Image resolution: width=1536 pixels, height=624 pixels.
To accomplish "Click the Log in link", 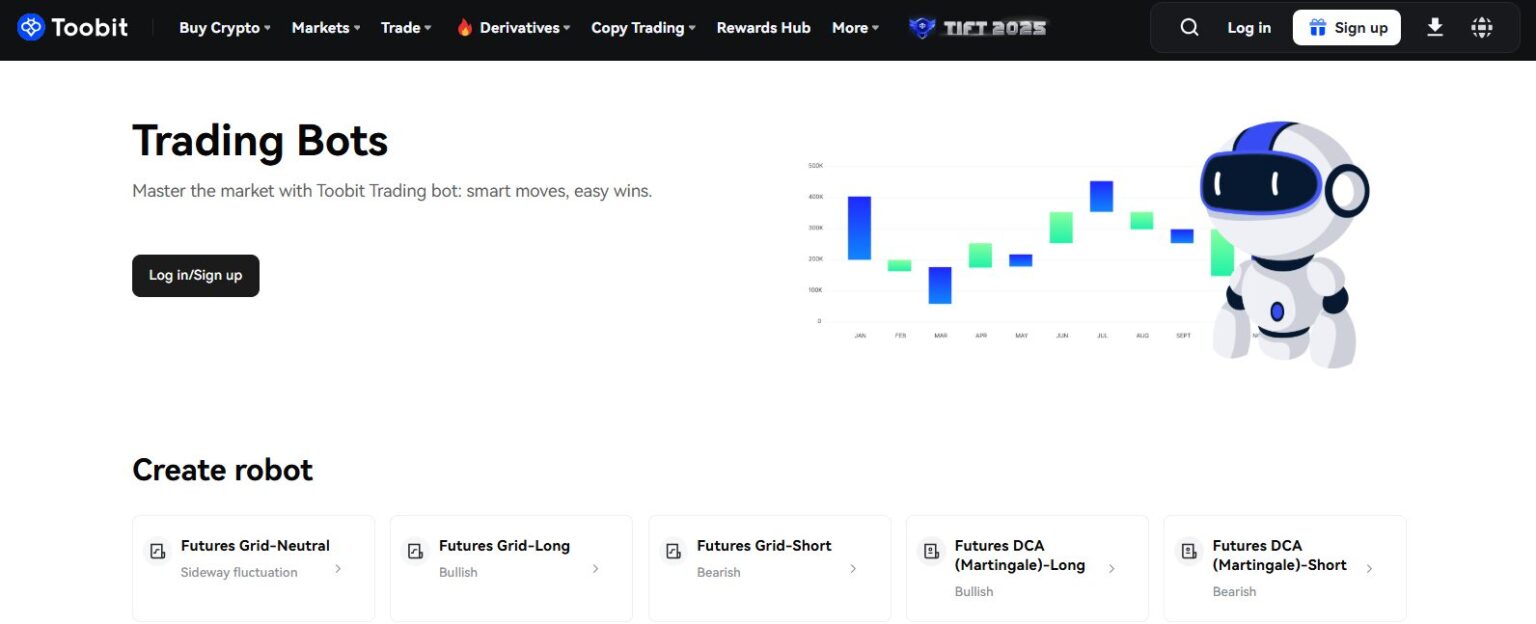I will (1248, 27).
